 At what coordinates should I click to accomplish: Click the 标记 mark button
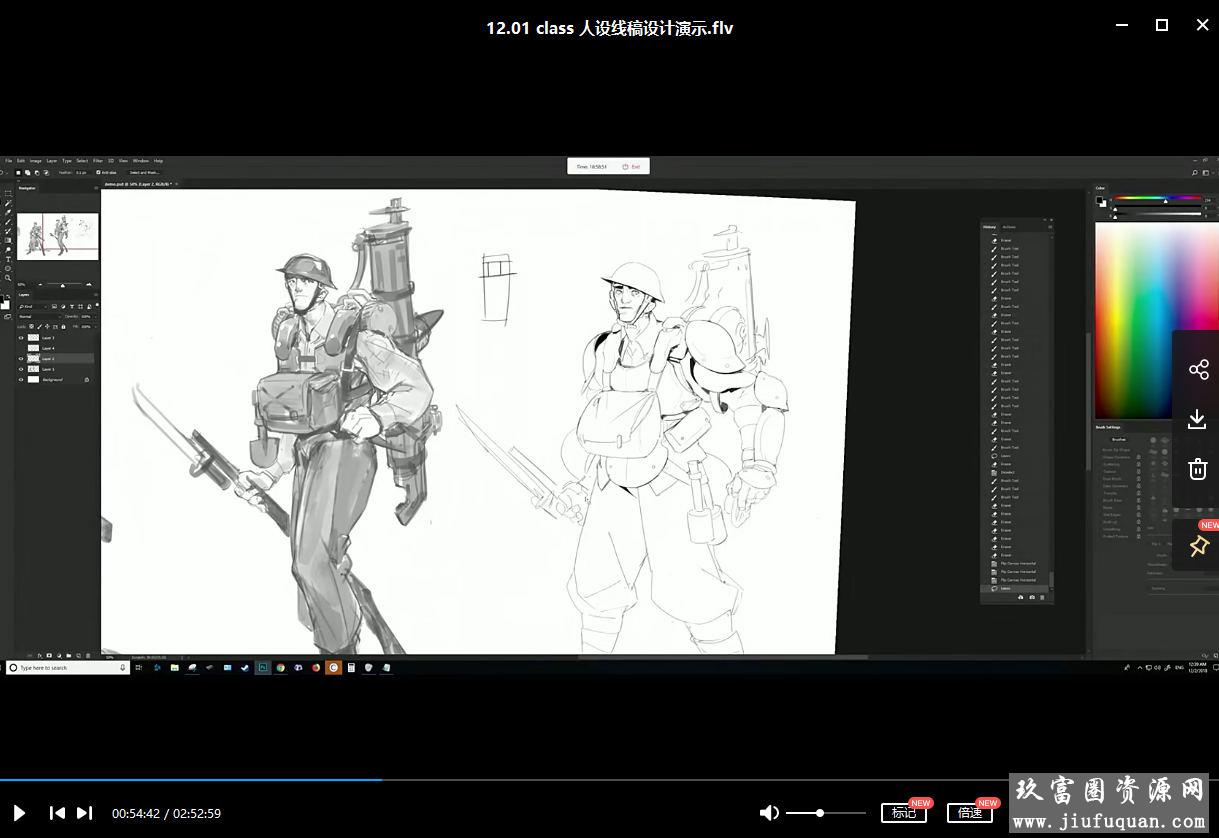(x=903, y=813)
